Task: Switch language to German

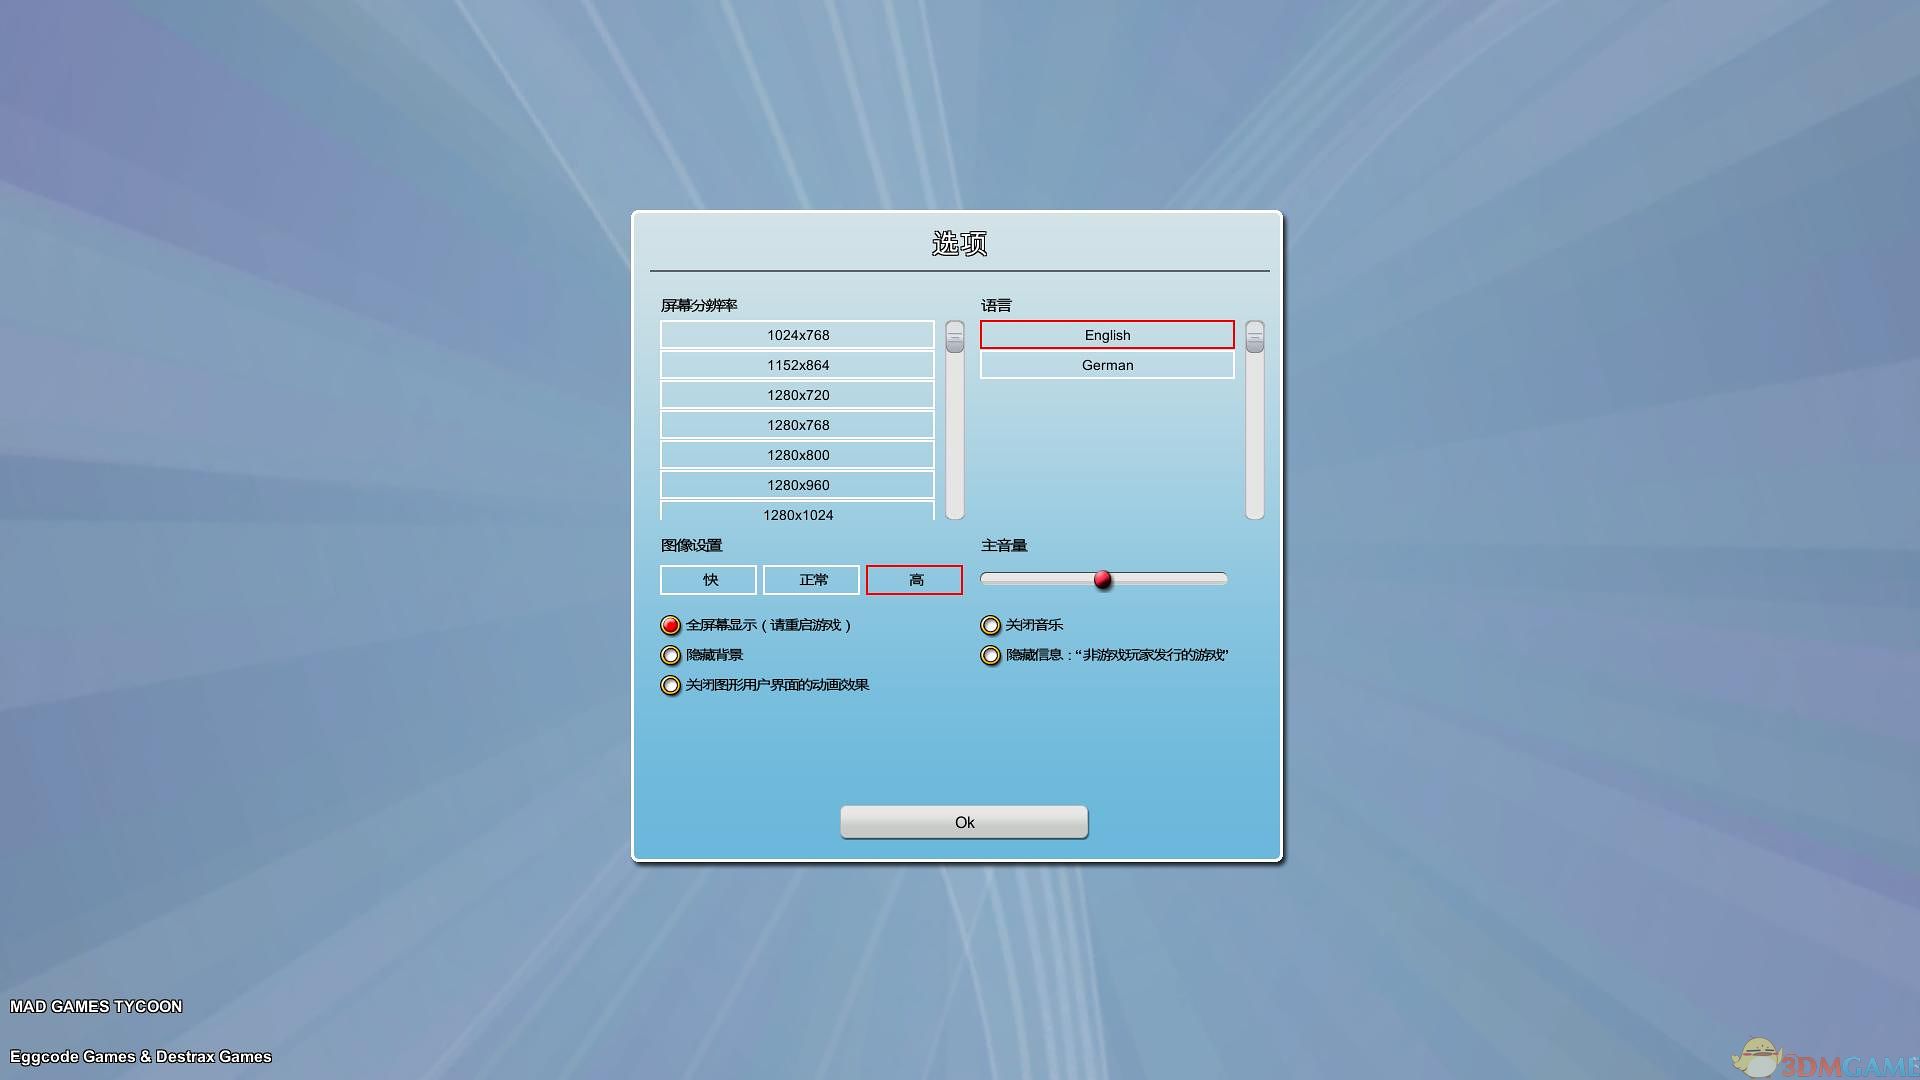Action: (1107, 365)
